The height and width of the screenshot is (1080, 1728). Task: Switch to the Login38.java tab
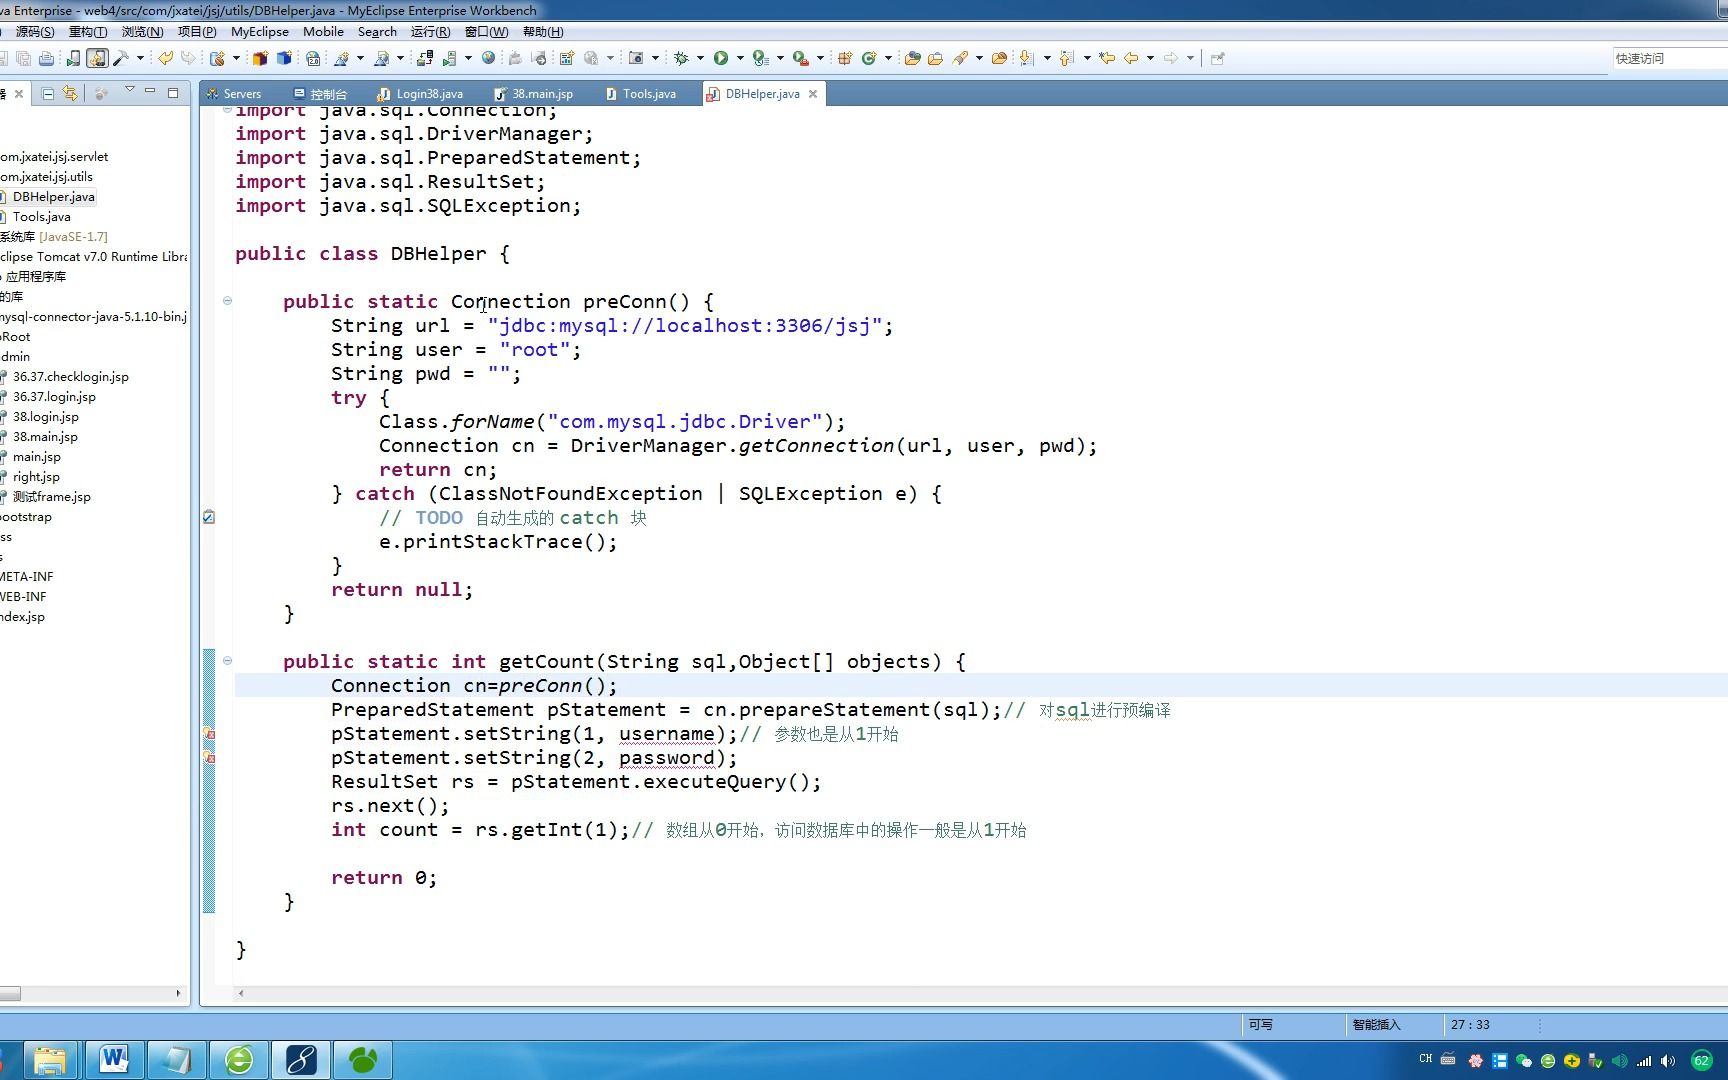pyautogui.click(x=420, y=94)
